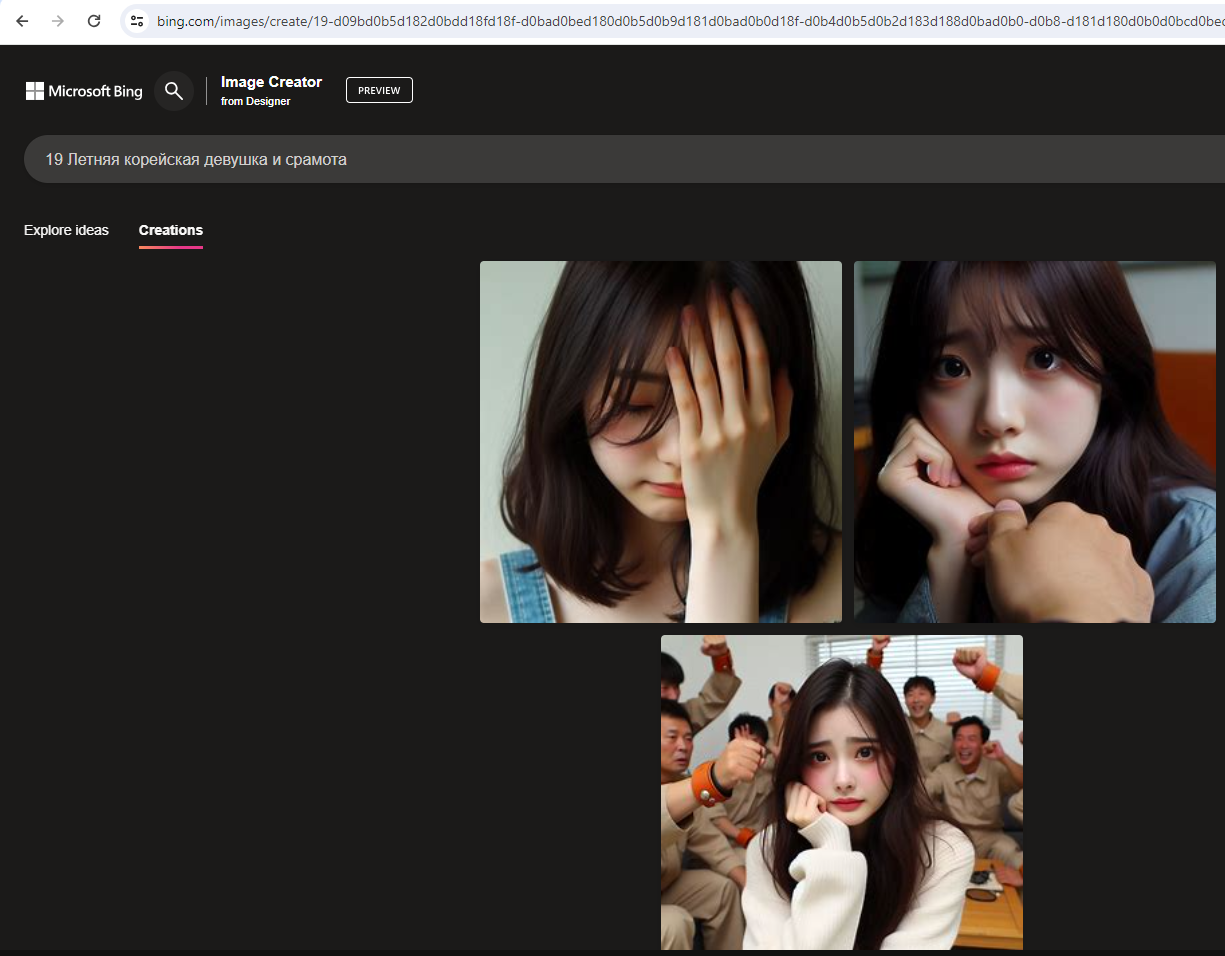Open image of girl covering face with hand
The height and width of the screenshot is (956, 1225).
(660, 442)
